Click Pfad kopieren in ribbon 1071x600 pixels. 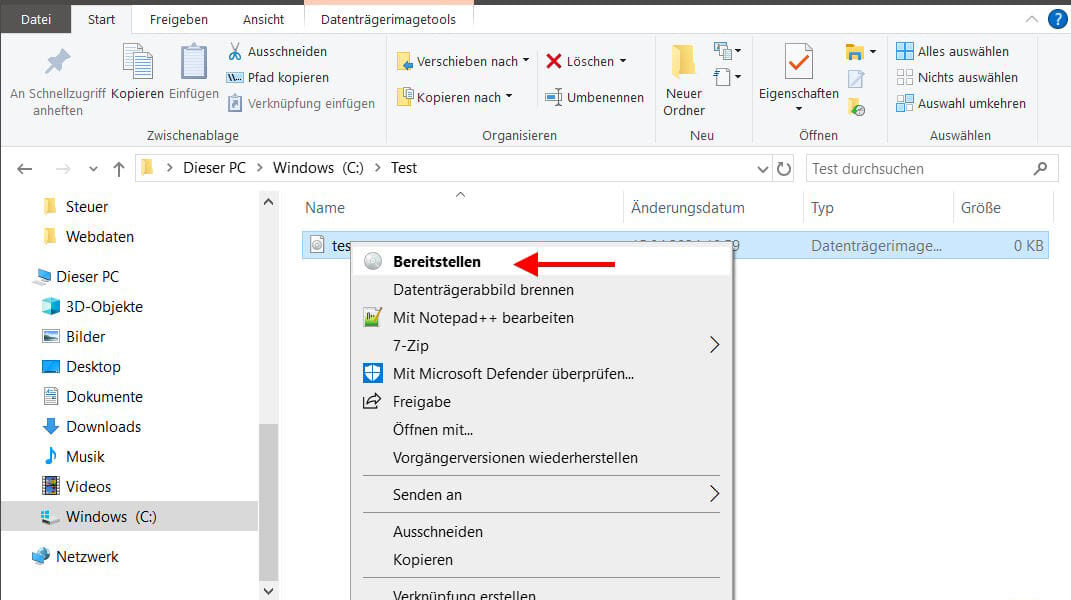(278, 77)
